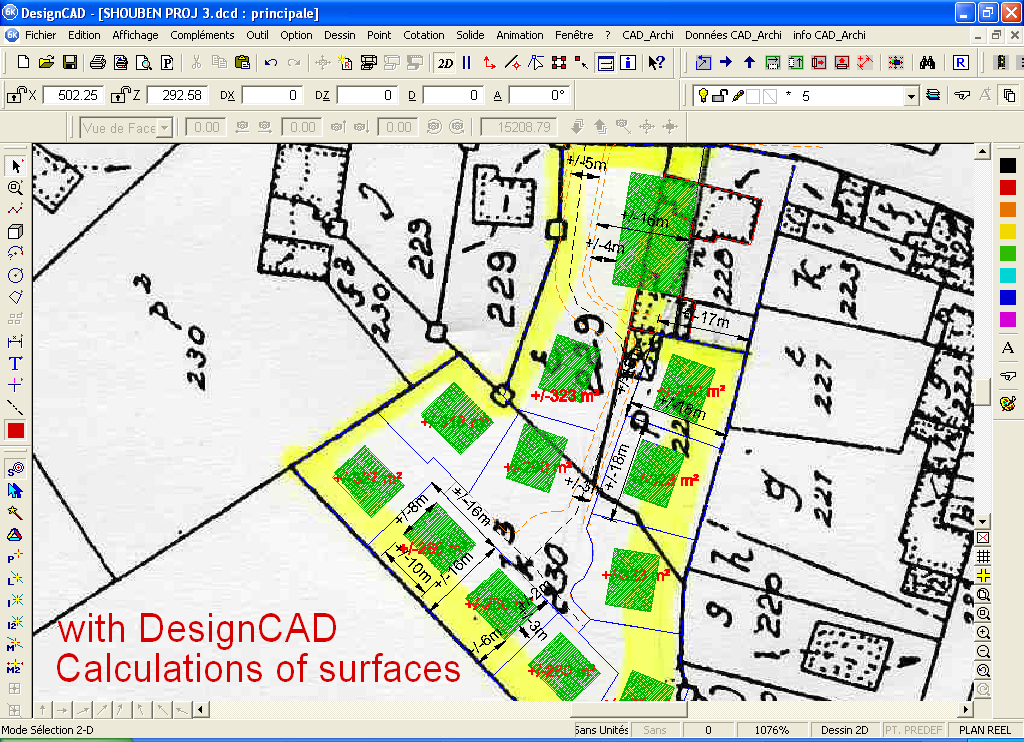This screenshot has width=1024, height=742.
Task: Open the layer selector dropdown showing 5
Action: [x=910, y=95]
